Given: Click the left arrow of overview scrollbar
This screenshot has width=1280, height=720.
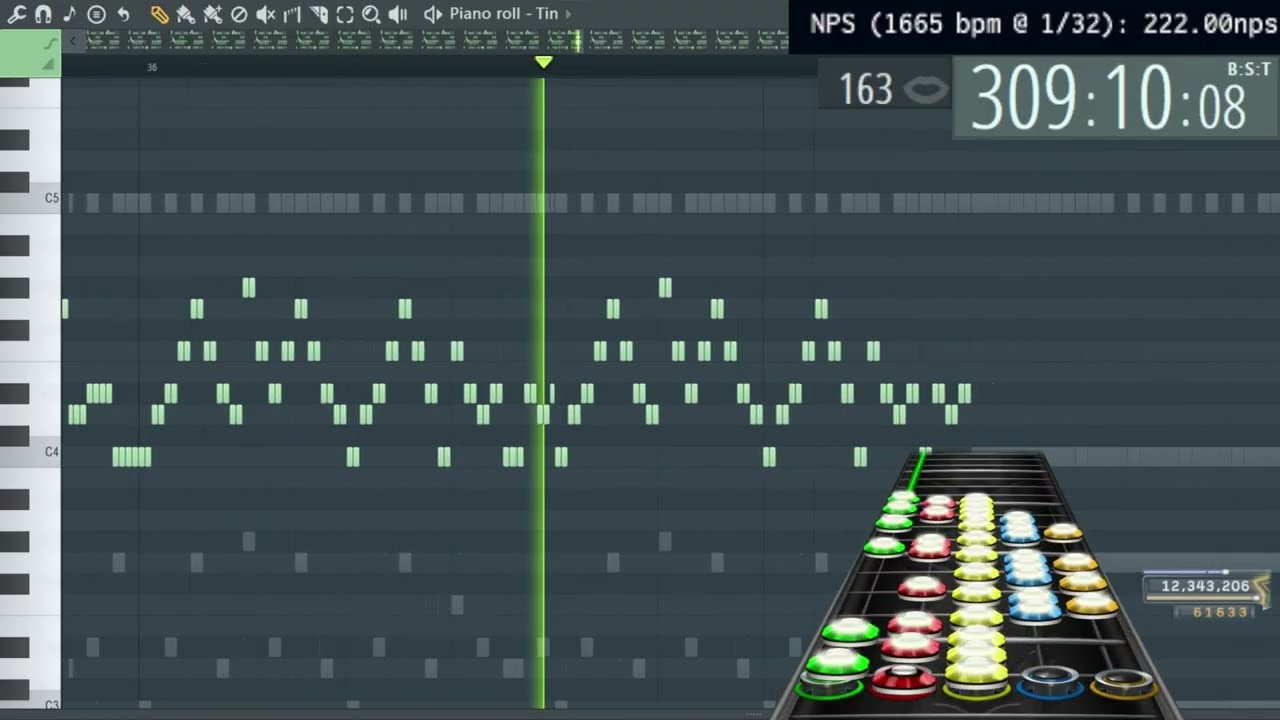Looking at the screenshot, I should click(x=73, y=41).
